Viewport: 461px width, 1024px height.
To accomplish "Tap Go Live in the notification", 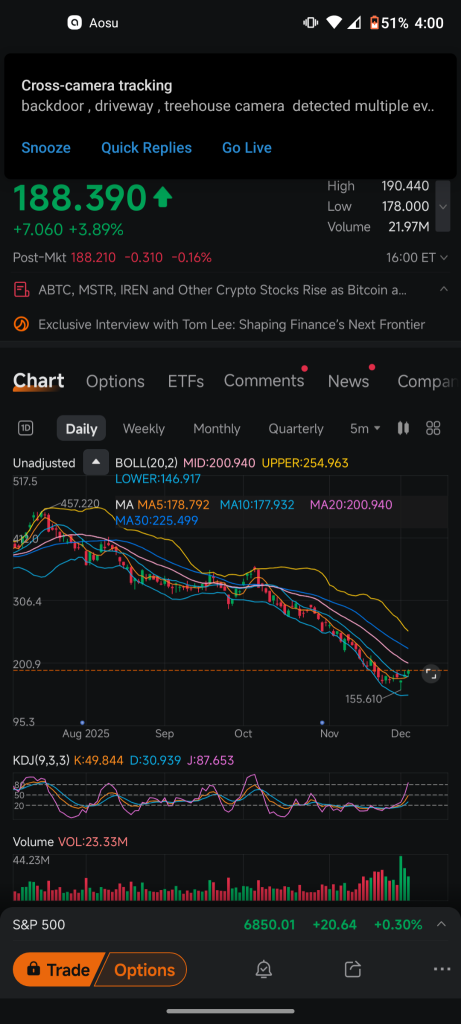I will tap(247, 148).
